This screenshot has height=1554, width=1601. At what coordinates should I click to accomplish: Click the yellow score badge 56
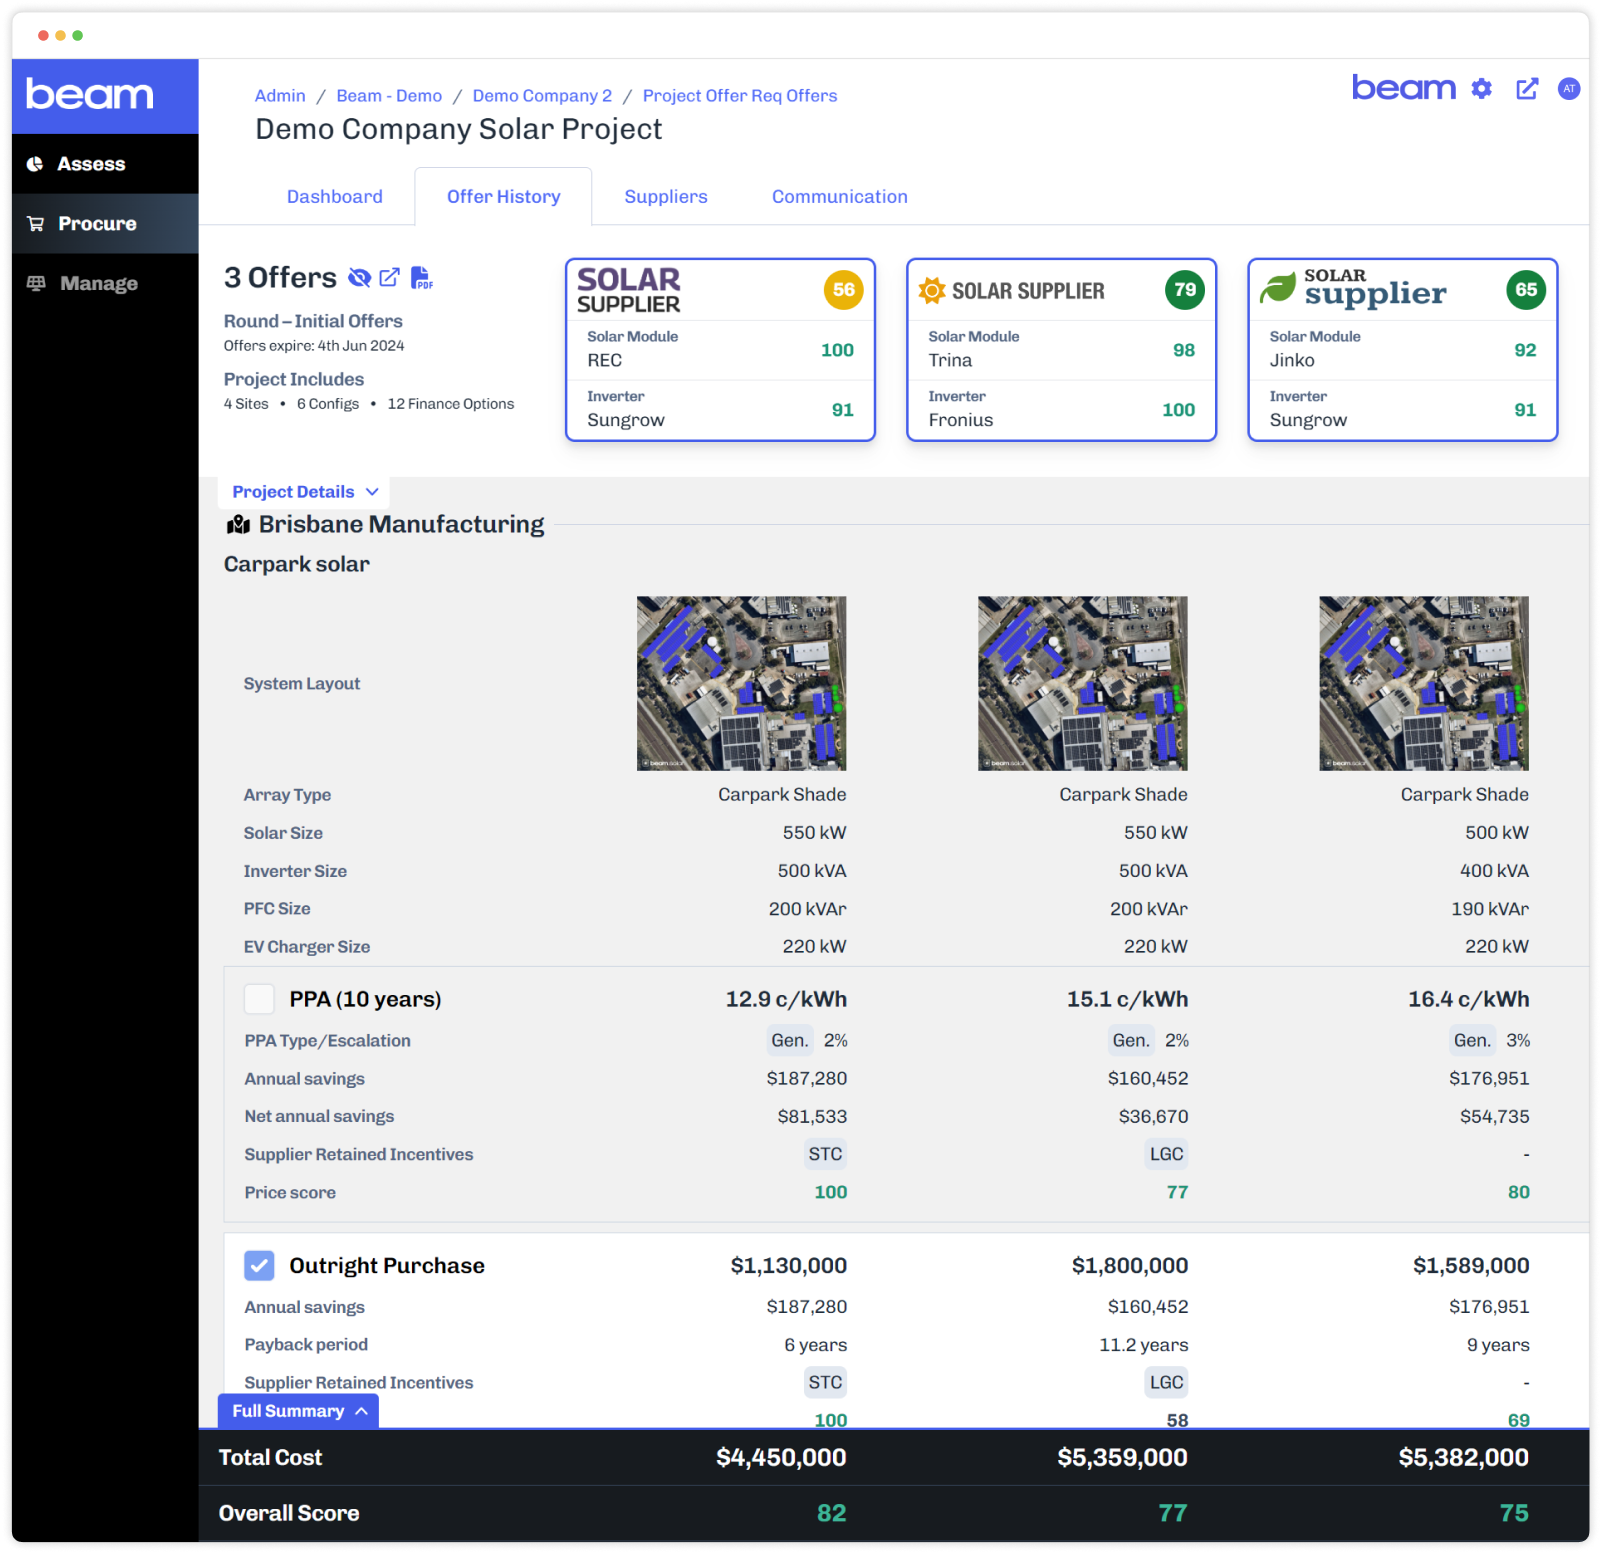point(844,290)
